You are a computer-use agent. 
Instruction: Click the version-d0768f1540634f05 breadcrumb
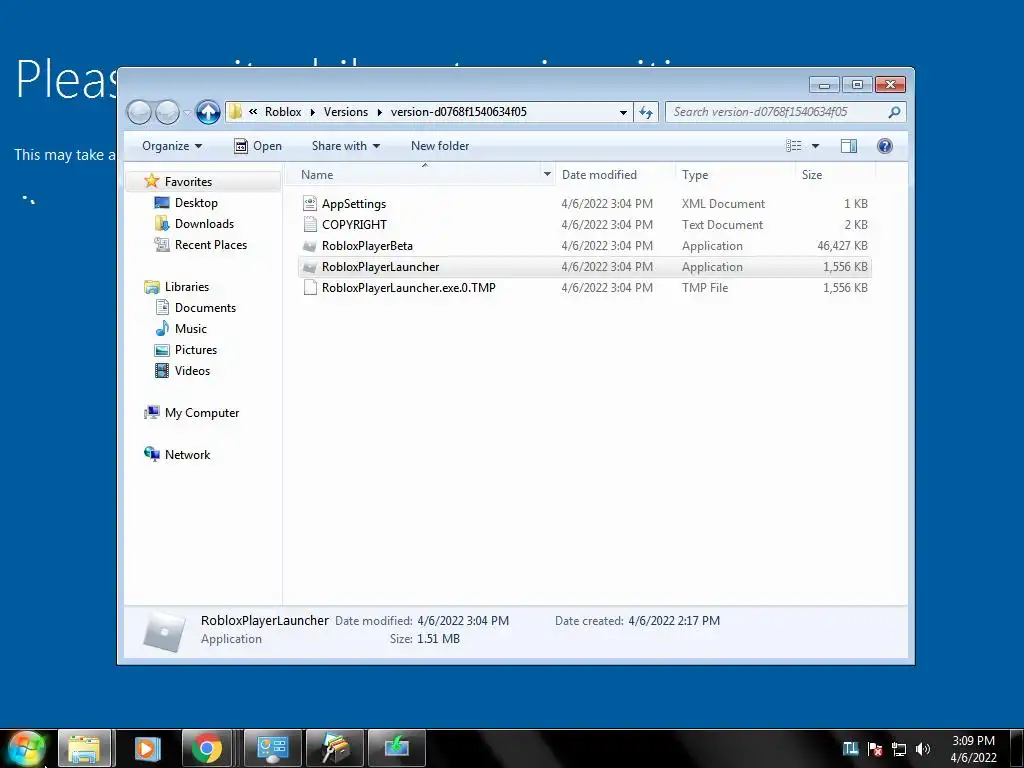tap(458, 112)
